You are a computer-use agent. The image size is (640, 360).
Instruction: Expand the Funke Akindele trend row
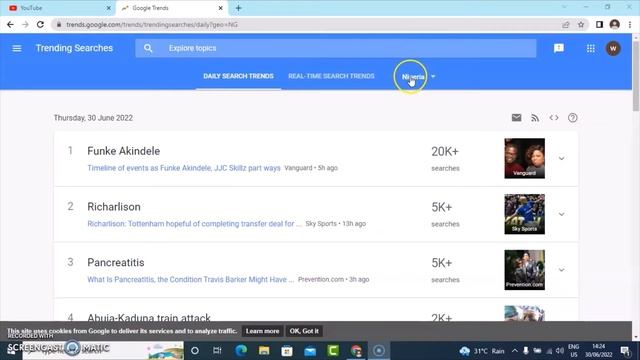(562, 158)
